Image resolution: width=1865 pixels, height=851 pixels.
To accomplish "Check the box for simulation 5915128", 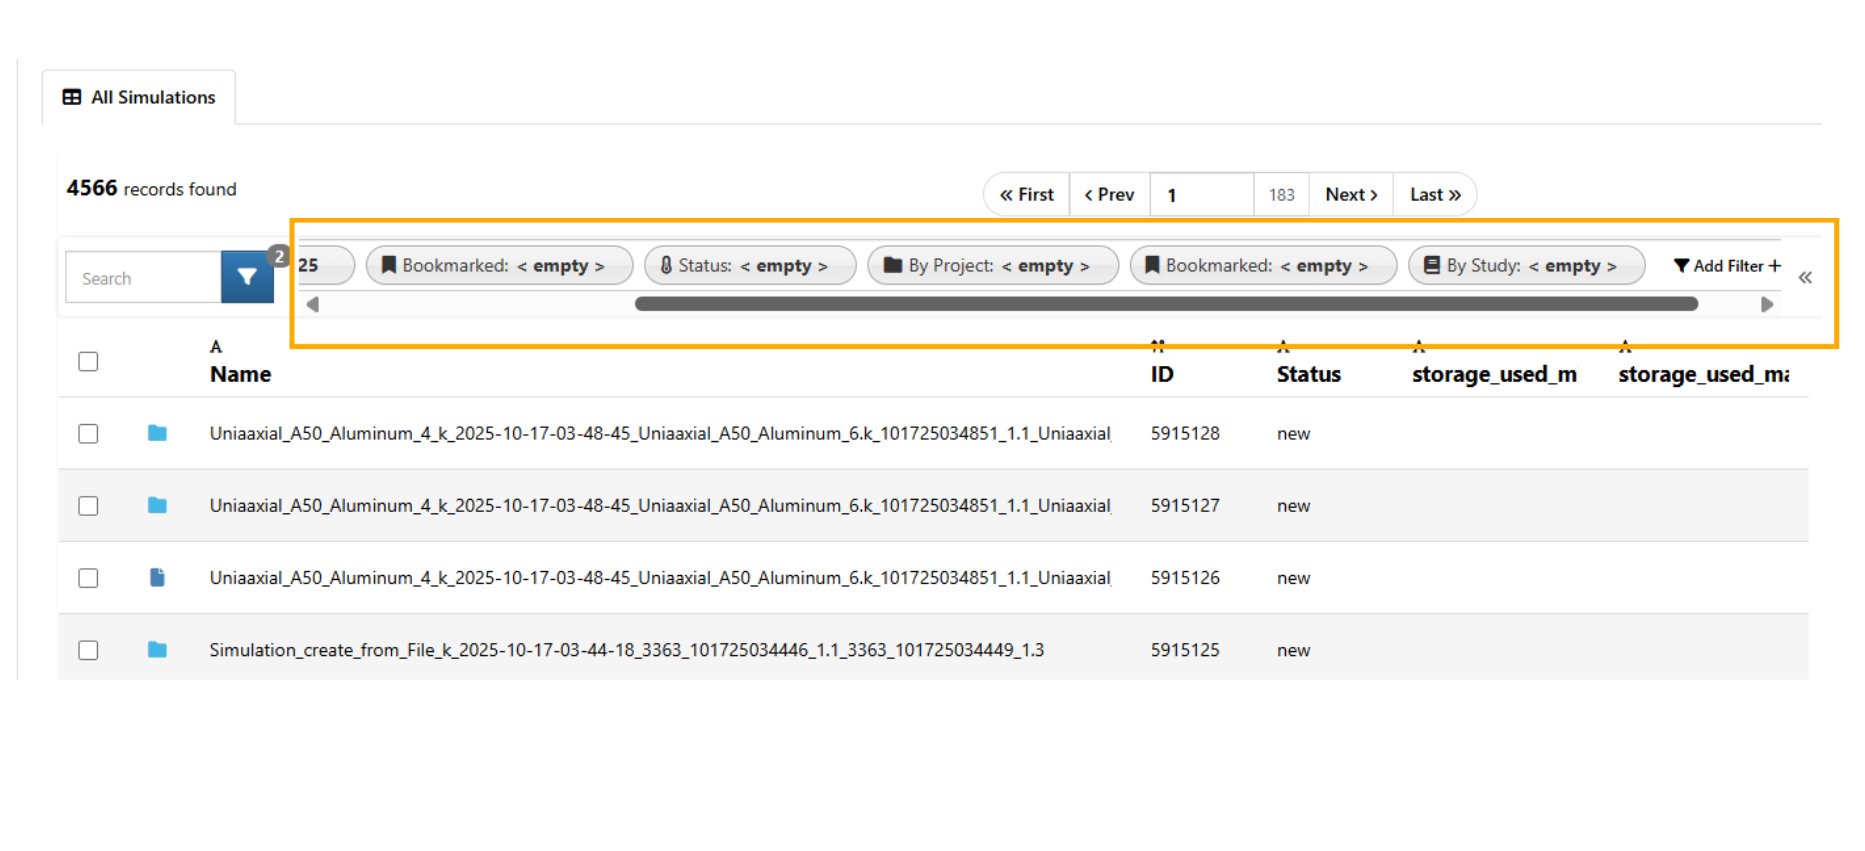I will [88, 433].
